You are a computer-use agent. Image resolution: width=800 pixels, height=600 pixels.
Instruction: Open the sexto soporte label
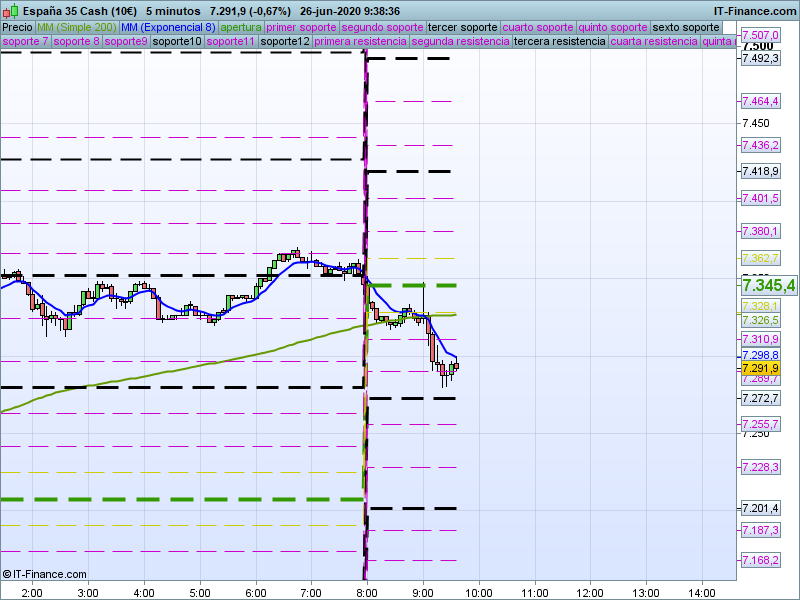pos(685,27)
